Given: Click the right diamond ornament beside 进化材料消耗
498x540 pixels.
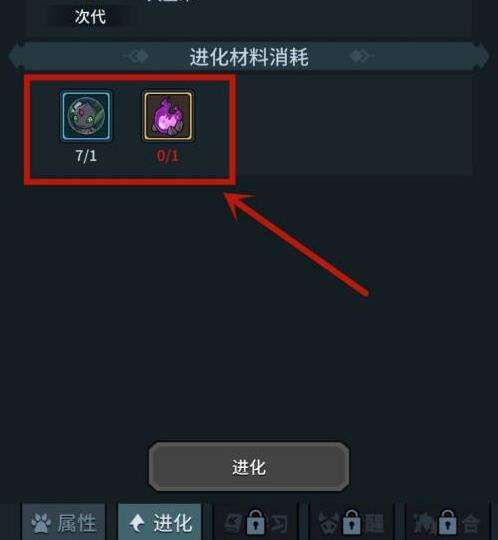Looking at the screenshot, I should [361, 56].
